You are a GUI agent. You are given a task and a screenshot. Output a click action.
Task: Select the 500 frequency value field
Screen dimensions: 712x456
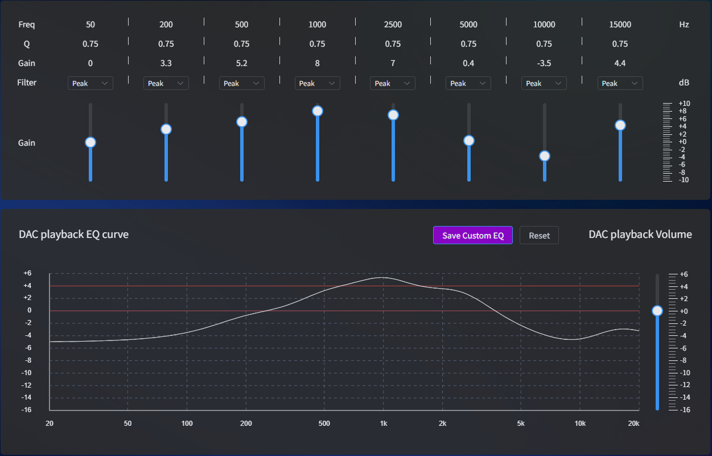point(242,25)
